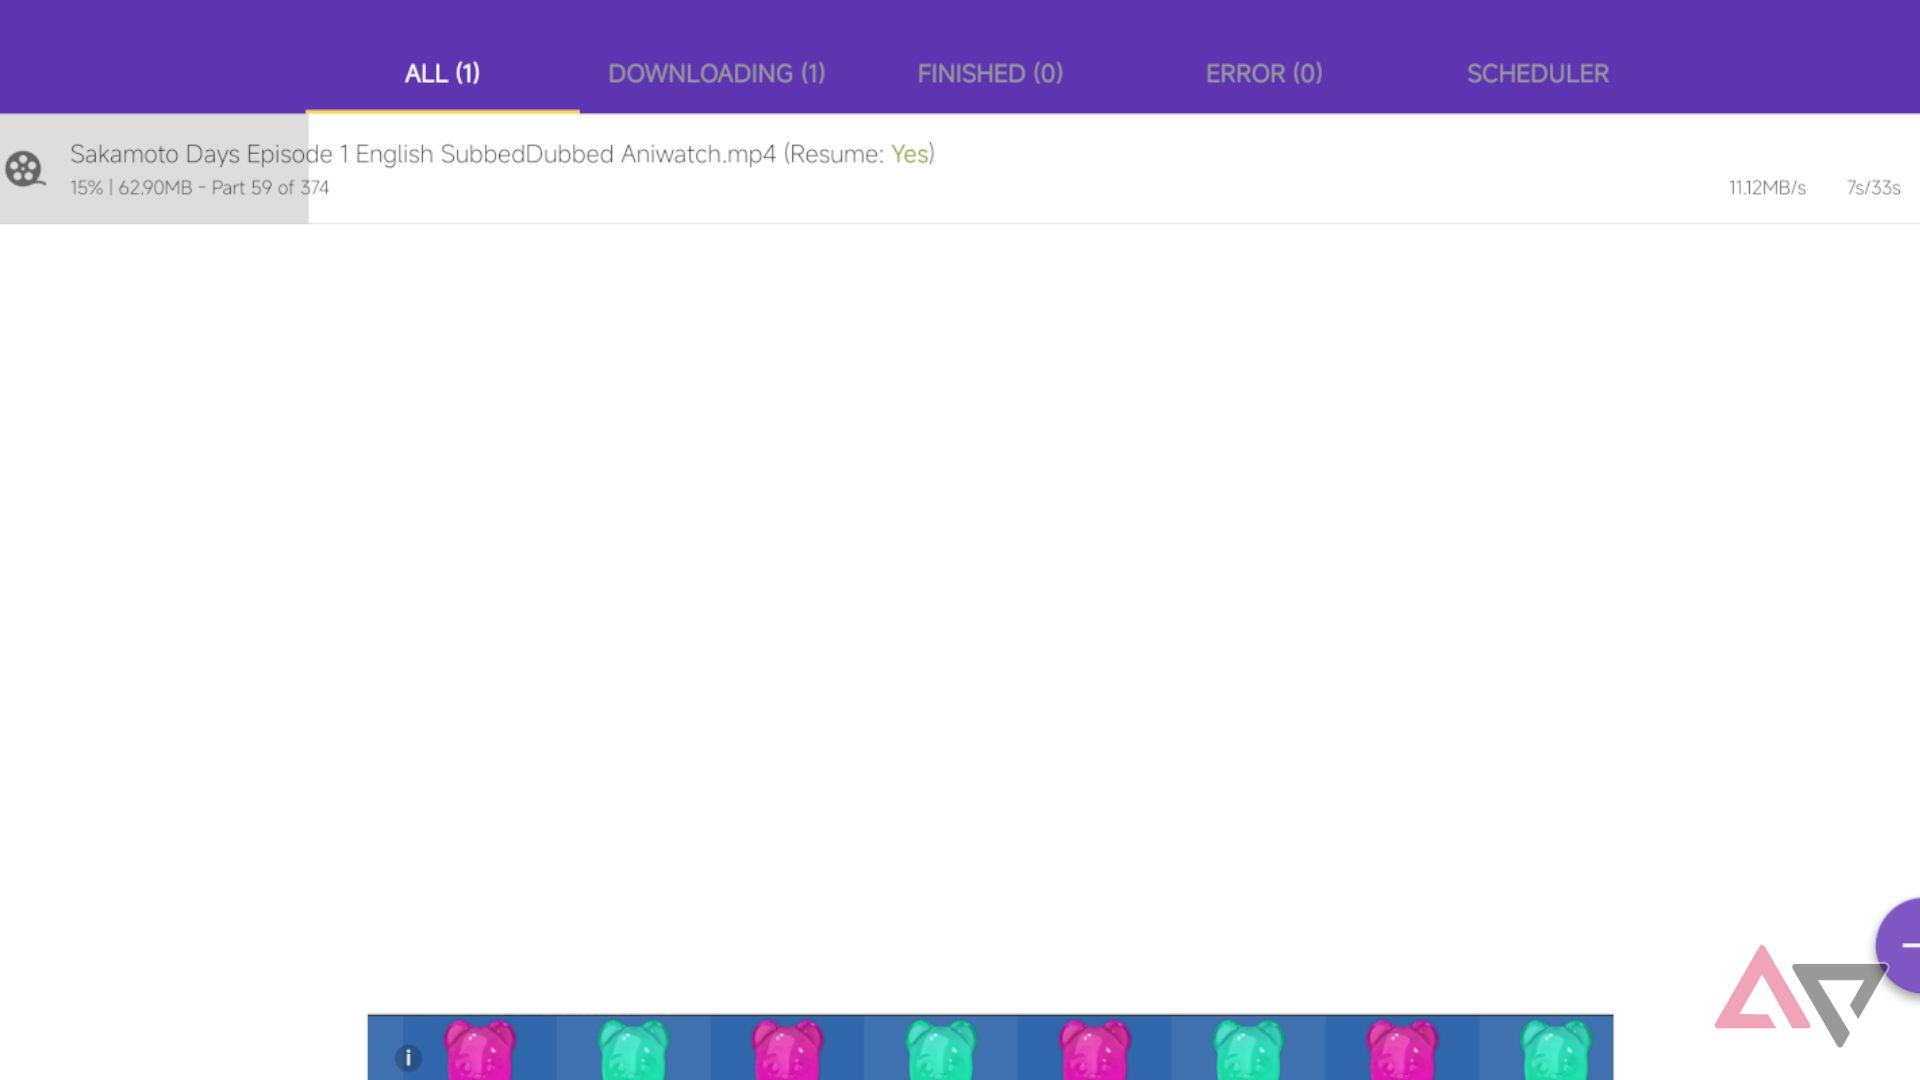Switch to the ALL (1) tab
Image resolution: width=1920 pixels, height=1080 pixels.
pyautogui.click(x=442, y=73)
